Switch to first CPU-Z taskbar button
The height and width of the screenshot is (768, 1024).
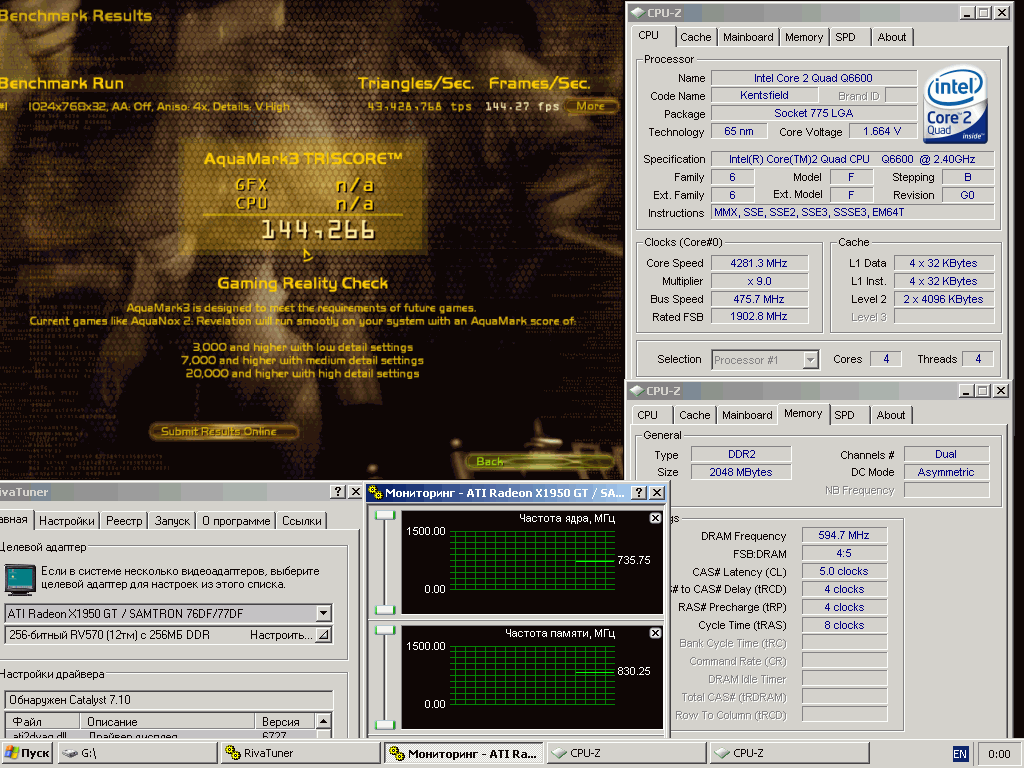click(626, 753)
